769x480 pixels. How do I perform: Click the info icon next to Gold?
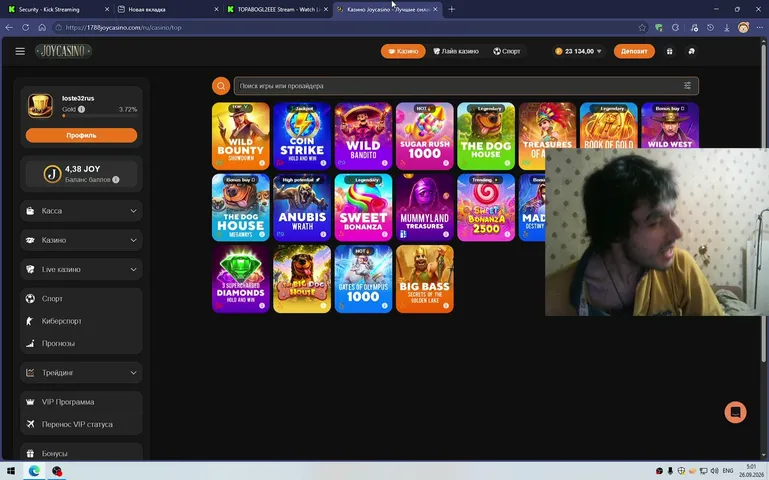[x=81, y=109]
